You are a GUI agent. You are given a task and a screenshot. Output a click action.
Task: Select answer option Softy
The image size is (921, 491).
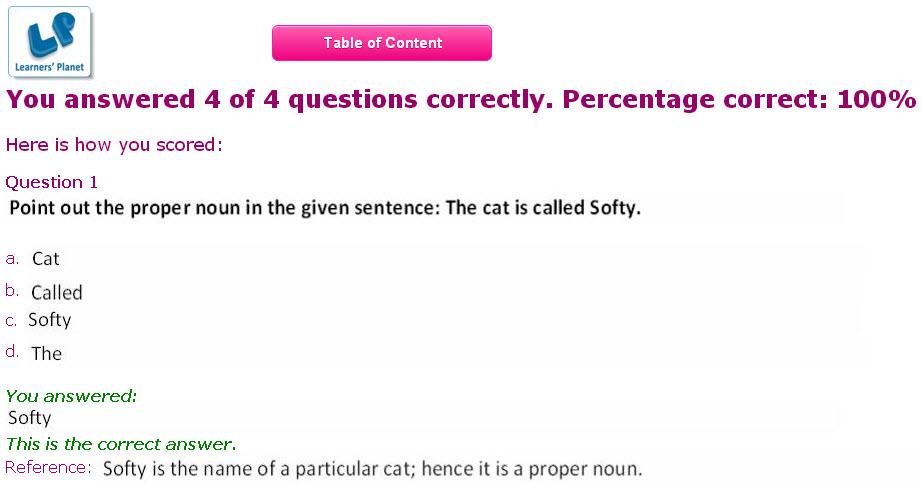[x=50, y=320]
